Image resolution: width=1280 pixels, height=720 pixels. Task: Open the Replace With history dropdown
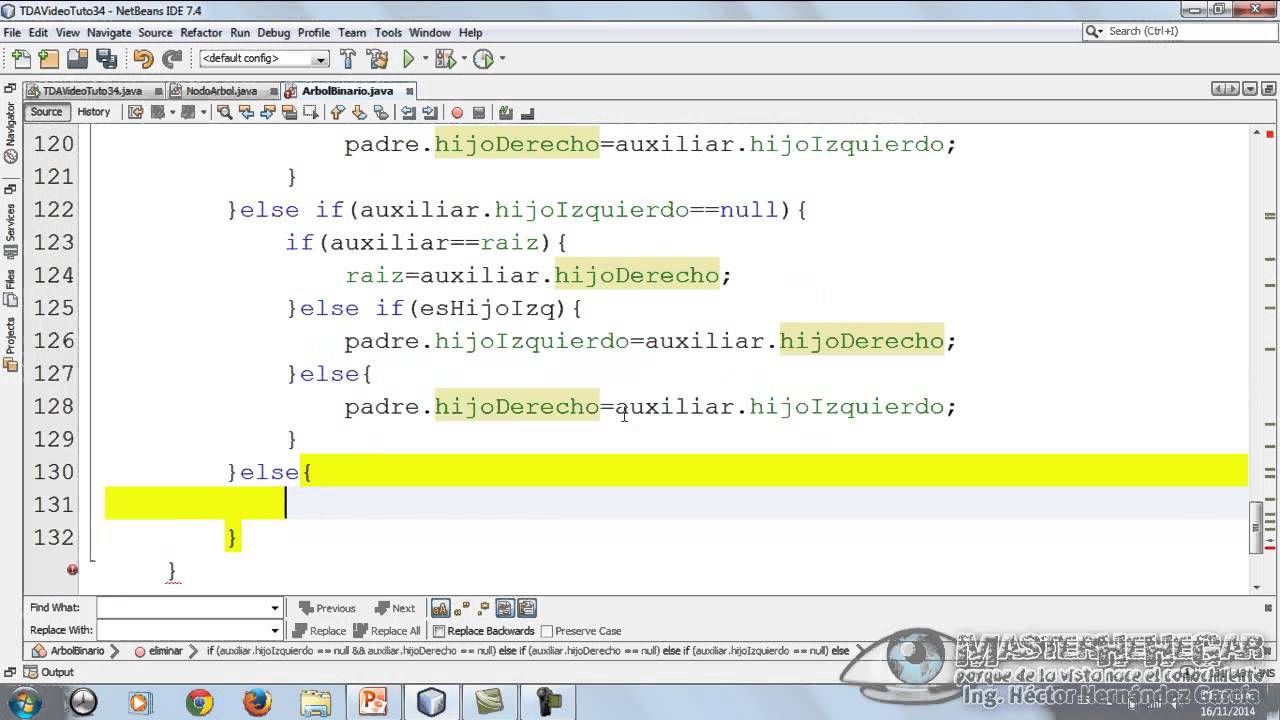[x=275, y=630]
